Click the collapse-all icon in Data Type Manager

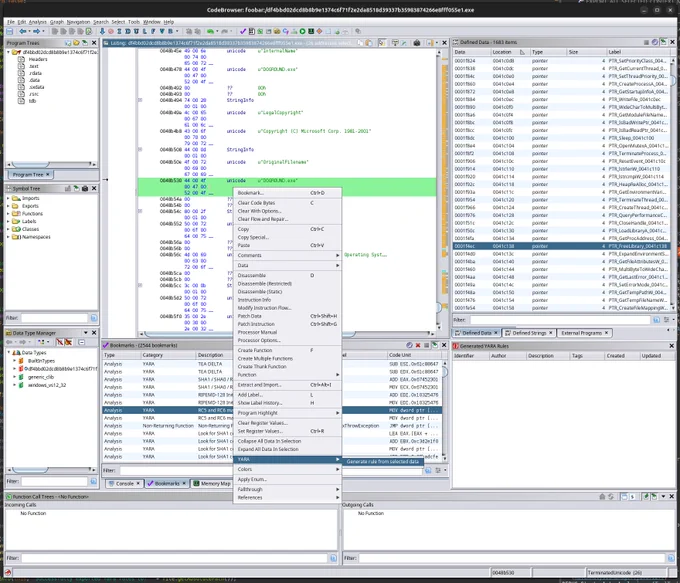(x=81, y=342)
